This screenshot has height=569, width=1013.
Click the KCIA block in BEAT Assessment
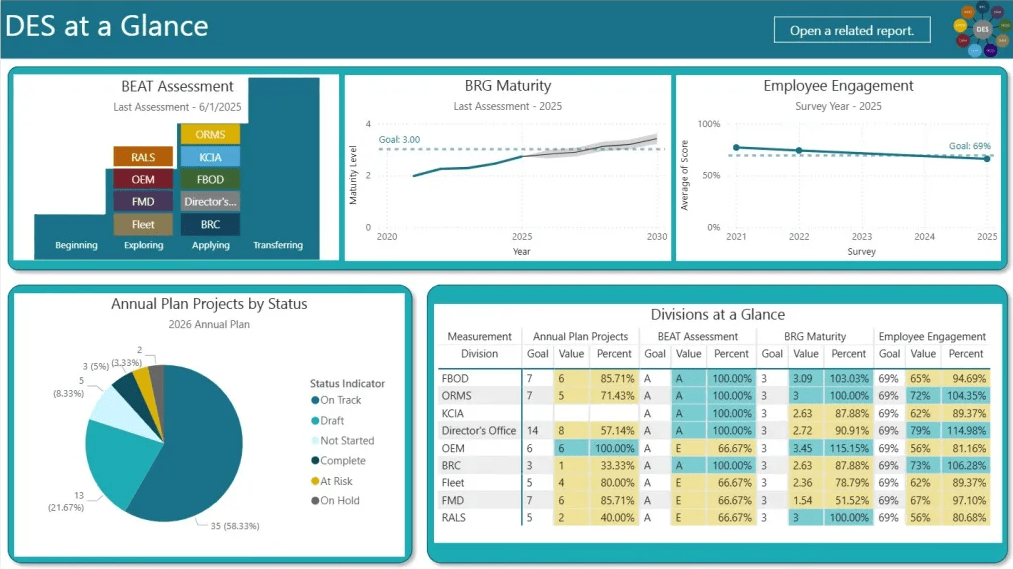[x=210, y=157]
